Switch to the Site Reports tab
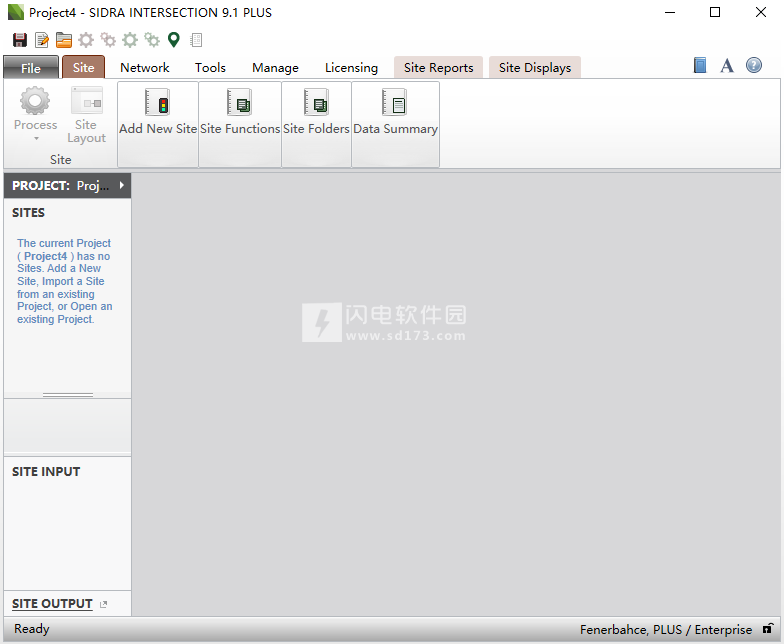 [438, 68]
